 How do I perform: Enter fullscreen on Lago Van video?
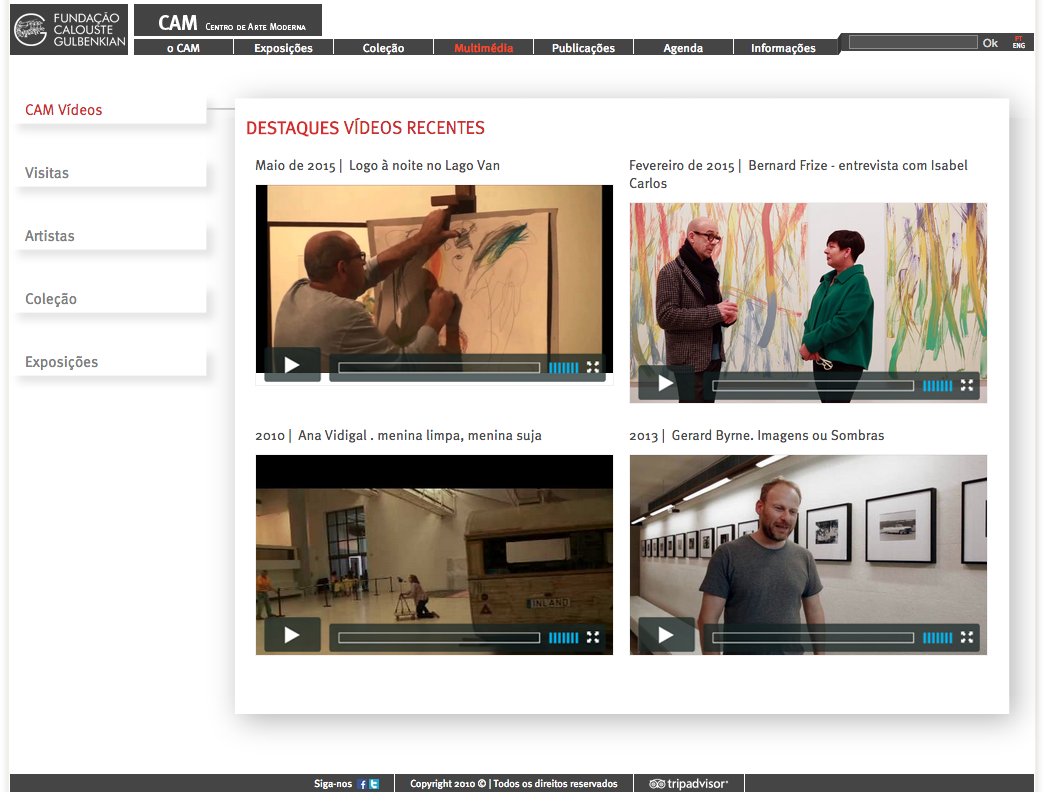click(593, 367)
